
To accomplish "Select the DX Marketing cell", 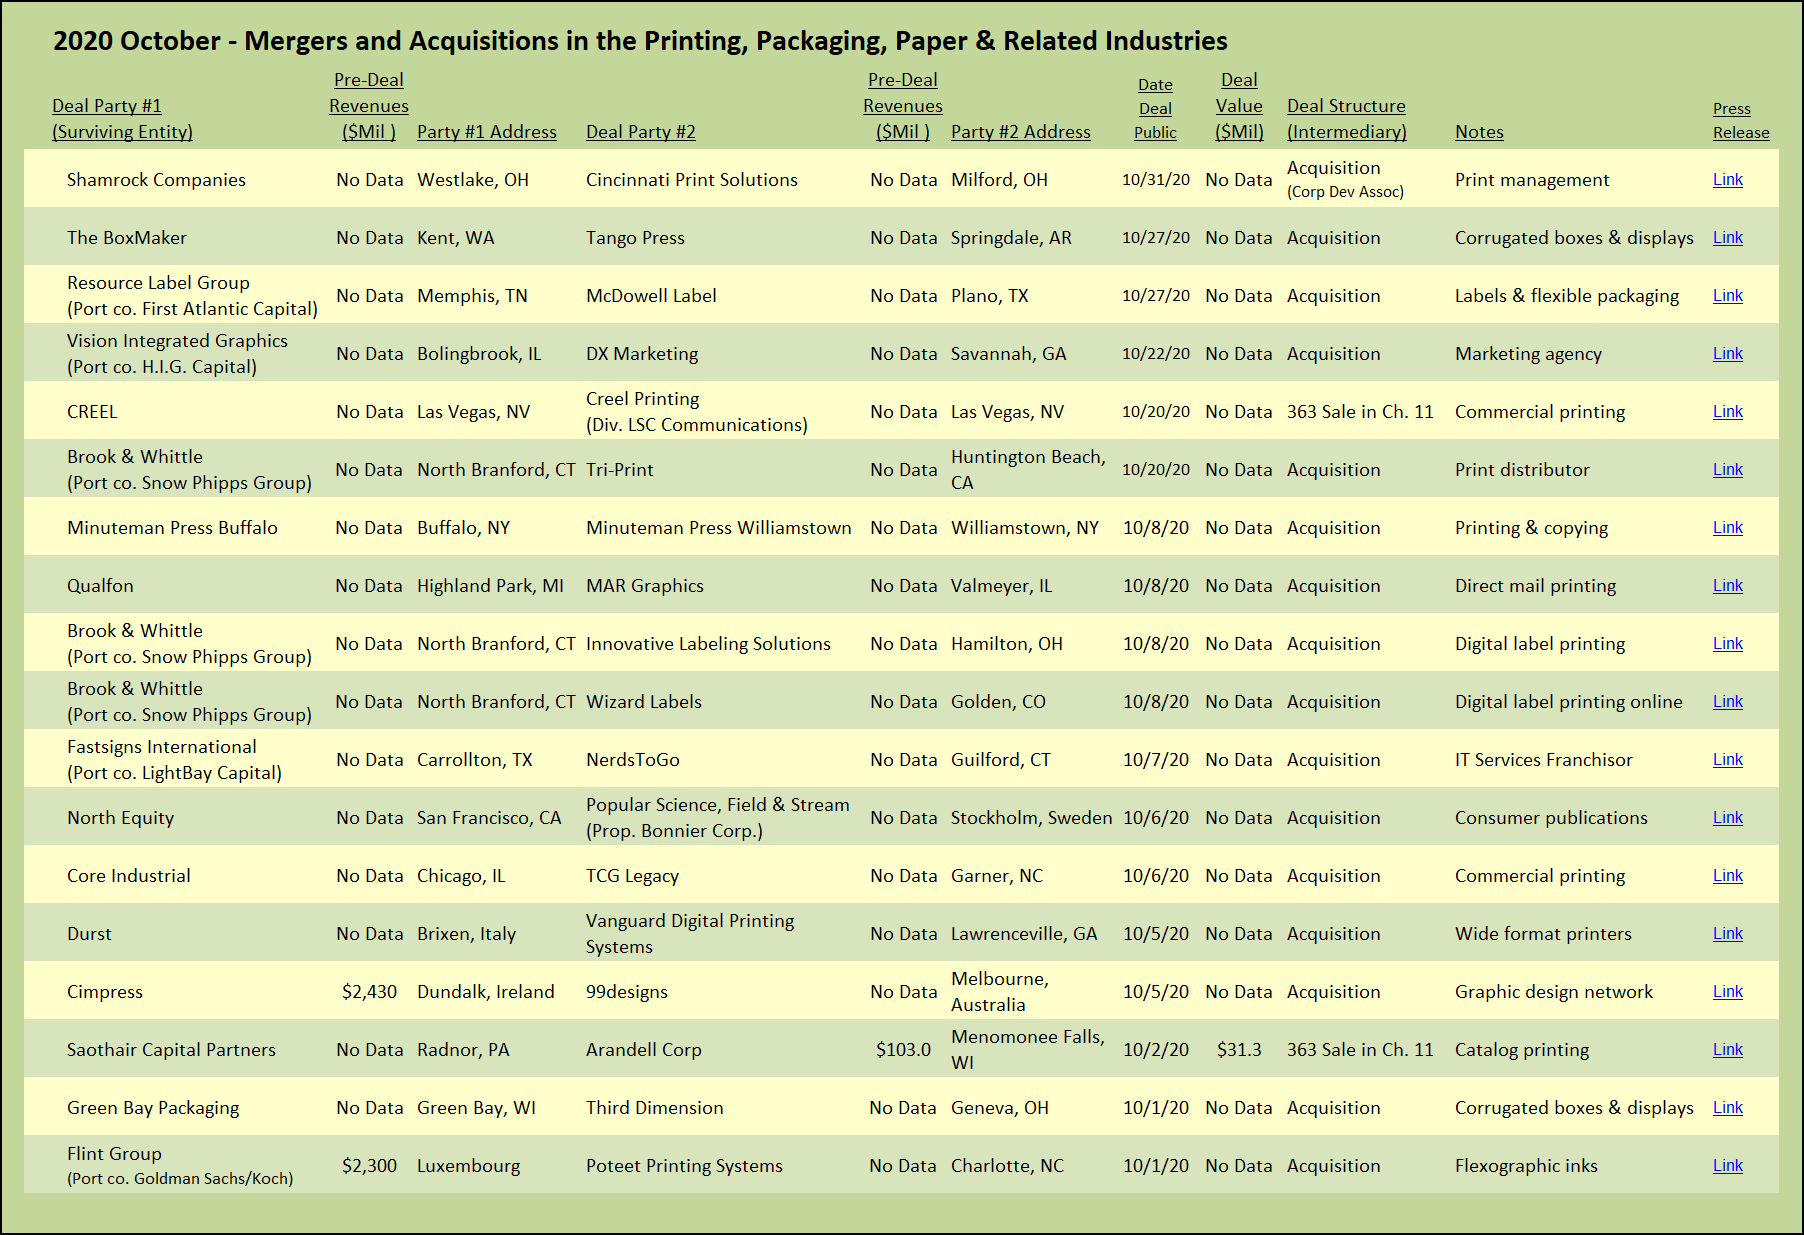I will click(x=642, y=354).
